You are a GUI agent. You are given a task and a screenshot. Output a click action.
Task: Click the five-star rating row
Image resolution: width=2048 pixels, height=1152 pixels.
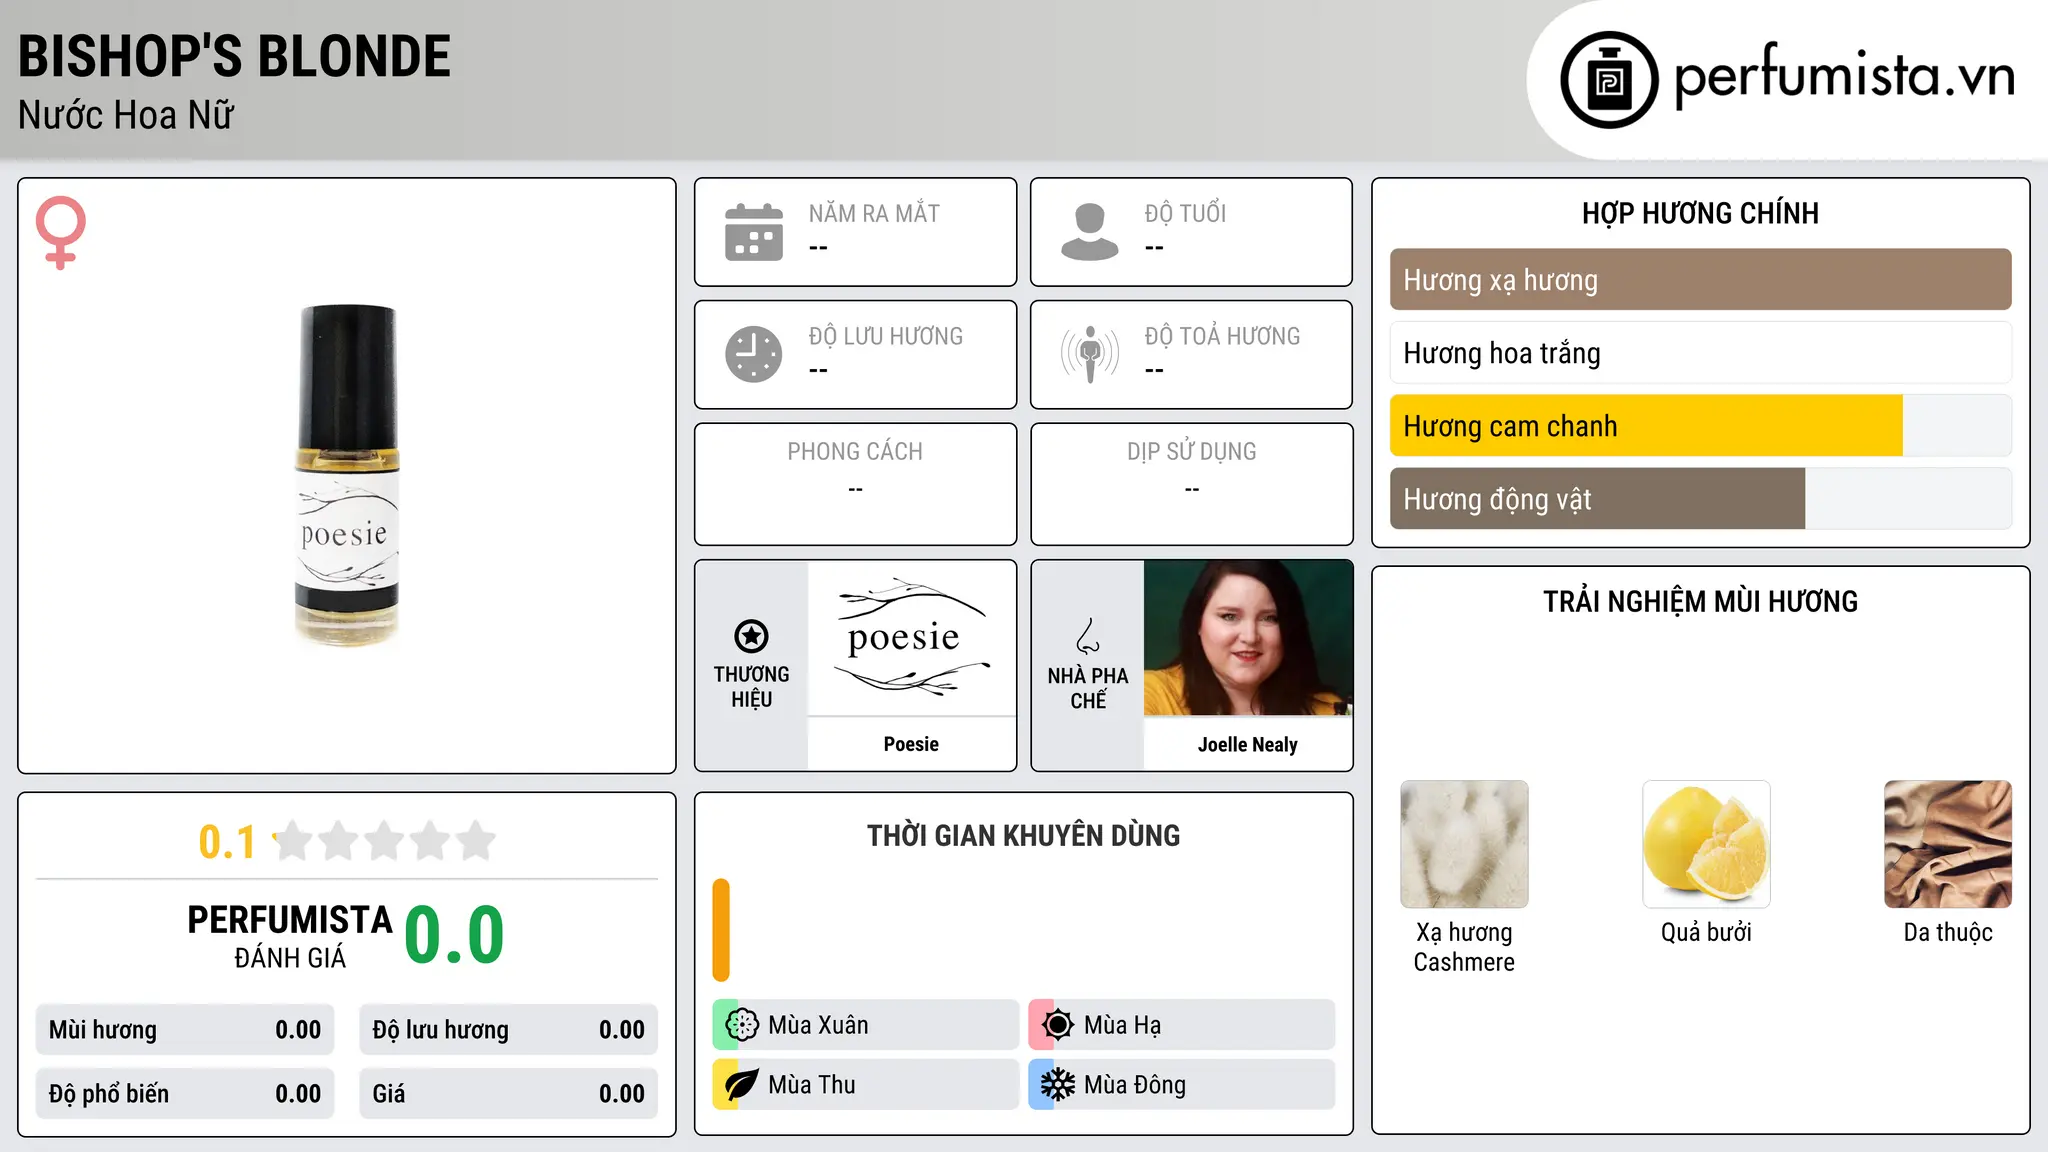[x=384, y=841]
